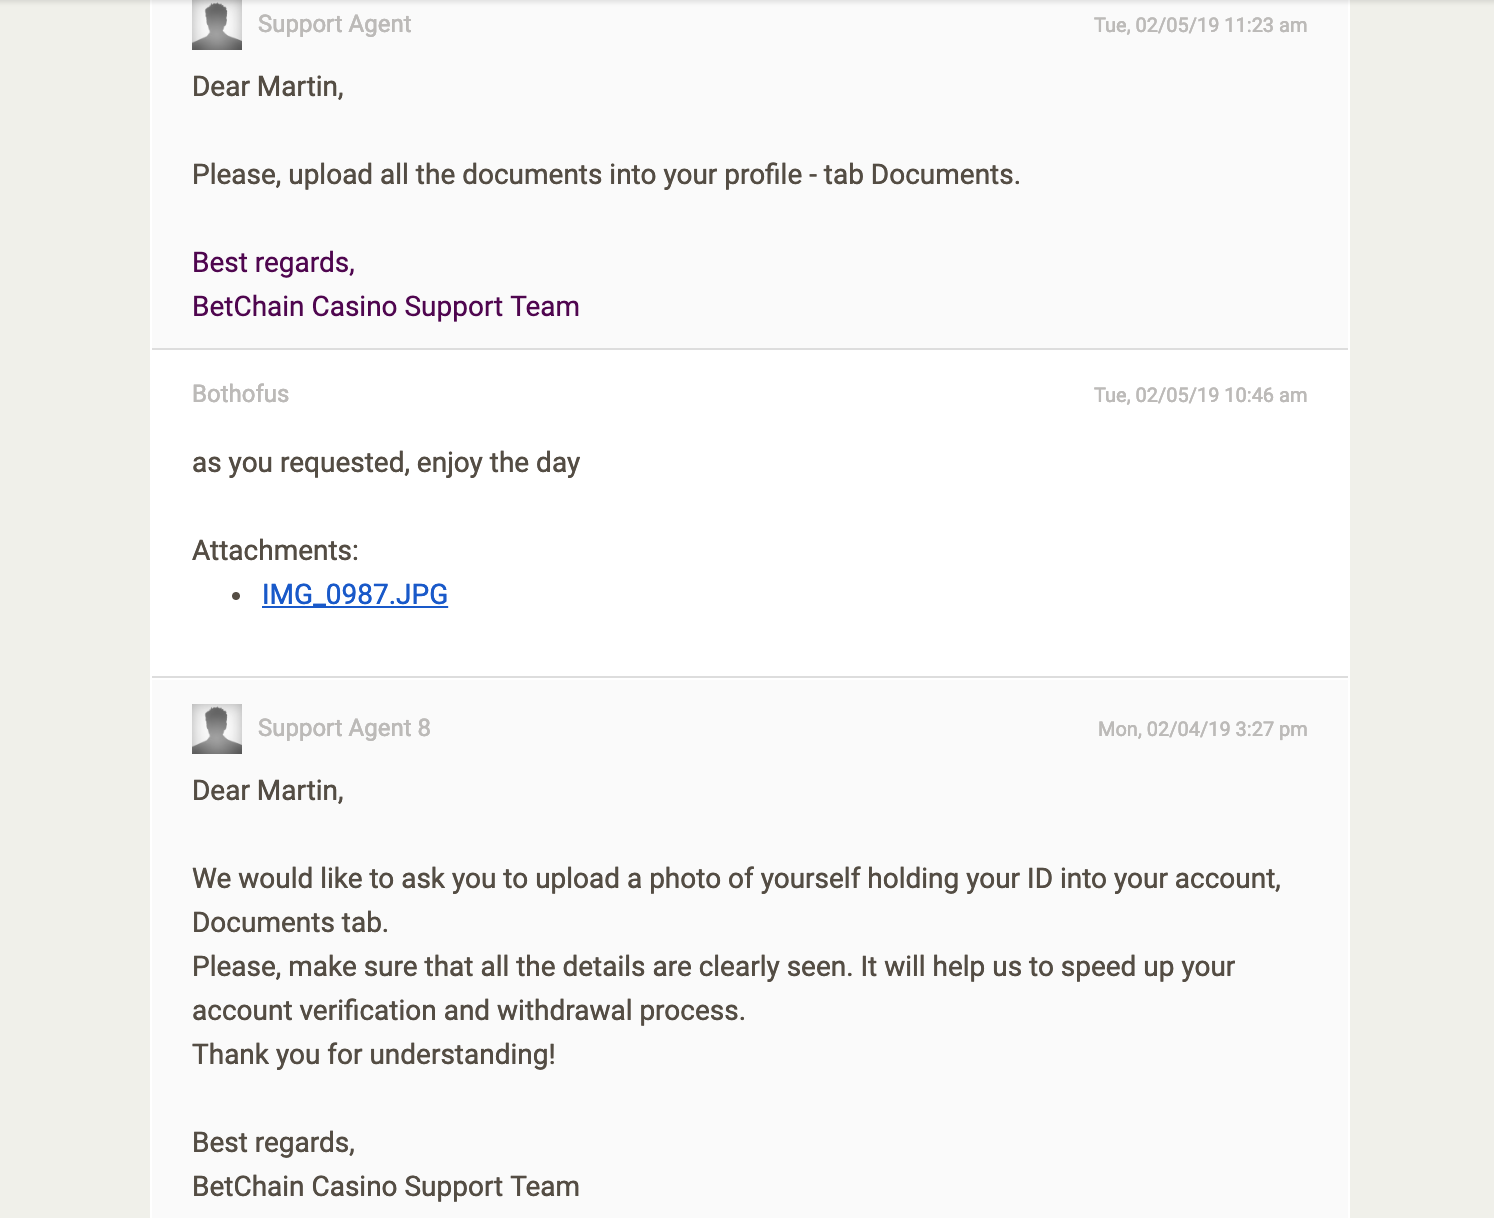Click the Mon 3:27 pm timestamp
The image size is (1494, 1218).
(1202, 729)
